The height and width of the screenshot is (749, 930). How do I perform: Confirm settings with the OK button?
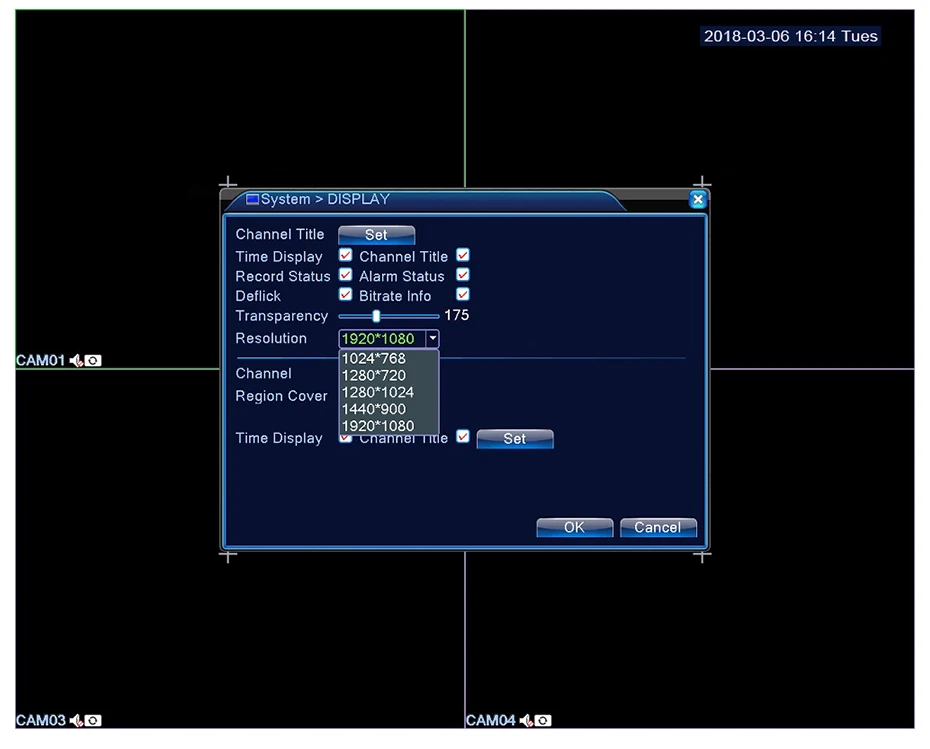pyautogui.click(x=574, y=527)
